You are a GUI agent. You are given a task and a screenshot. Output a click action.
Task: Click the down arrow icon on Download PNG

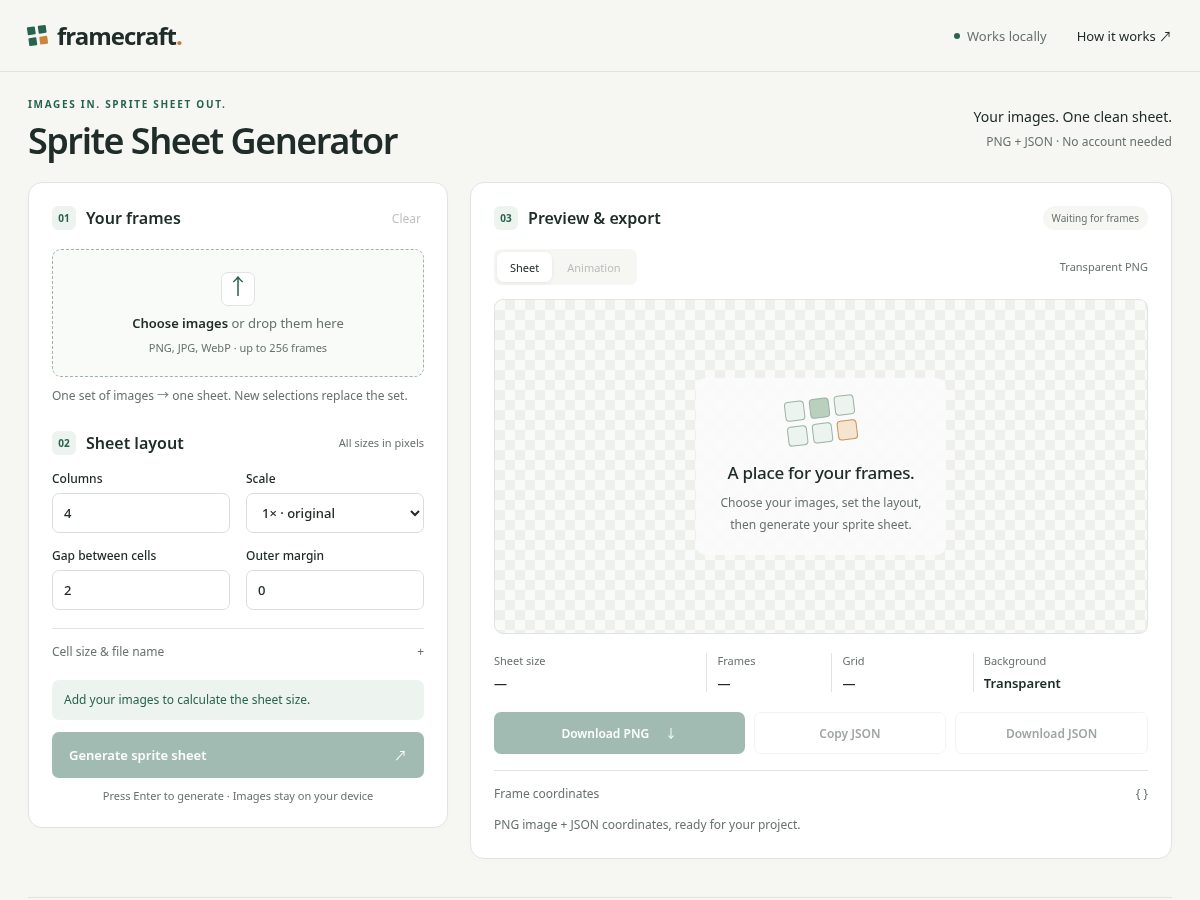[671, 733]
